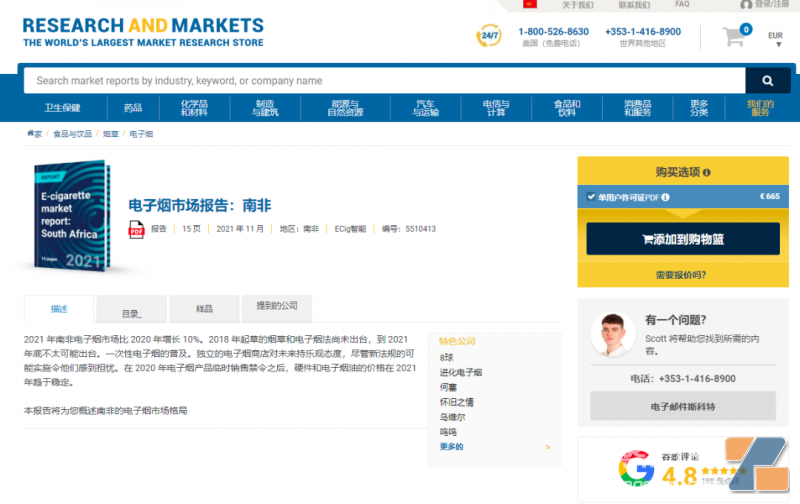The width and height of the screenshot is (800, 504).
Task: Click the home icon in breadcrumb
Action: point(31,134)
